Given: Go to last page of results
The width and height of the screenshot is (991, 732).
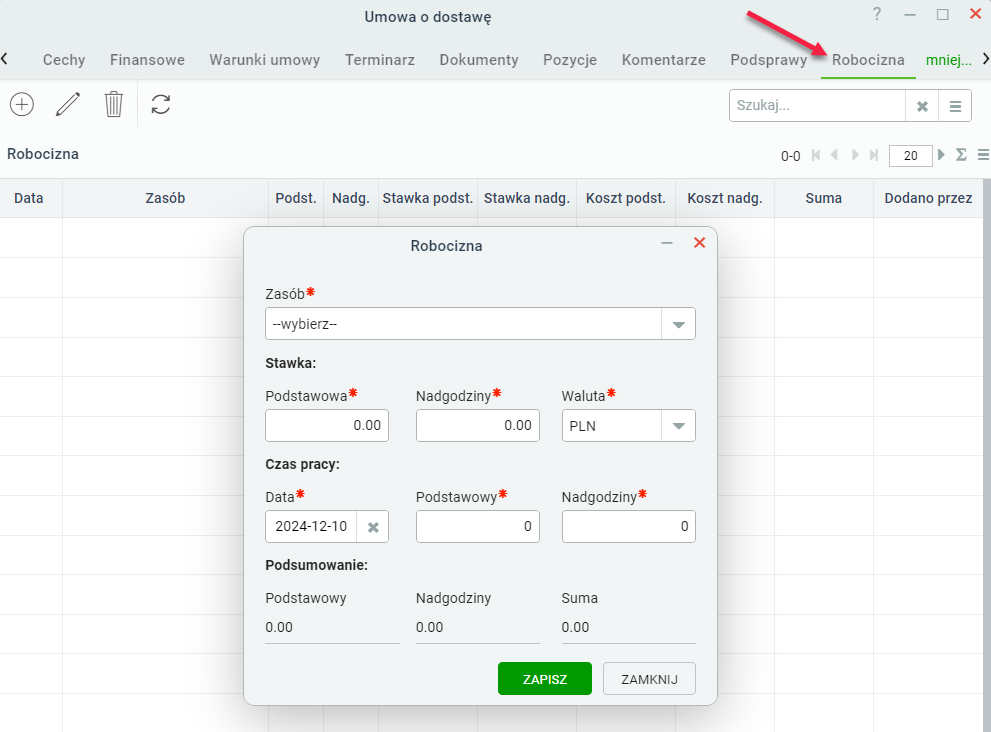Looking at the screenshot, I should 874,155.
